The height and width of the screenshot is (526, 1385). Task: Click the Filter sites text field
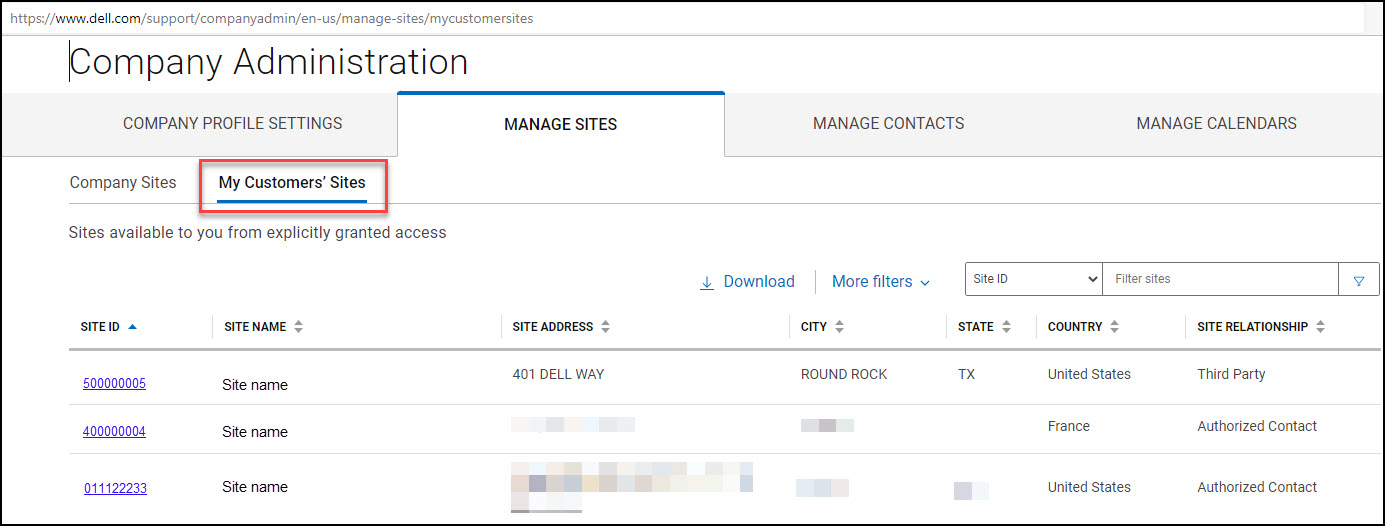point(1220,279)
